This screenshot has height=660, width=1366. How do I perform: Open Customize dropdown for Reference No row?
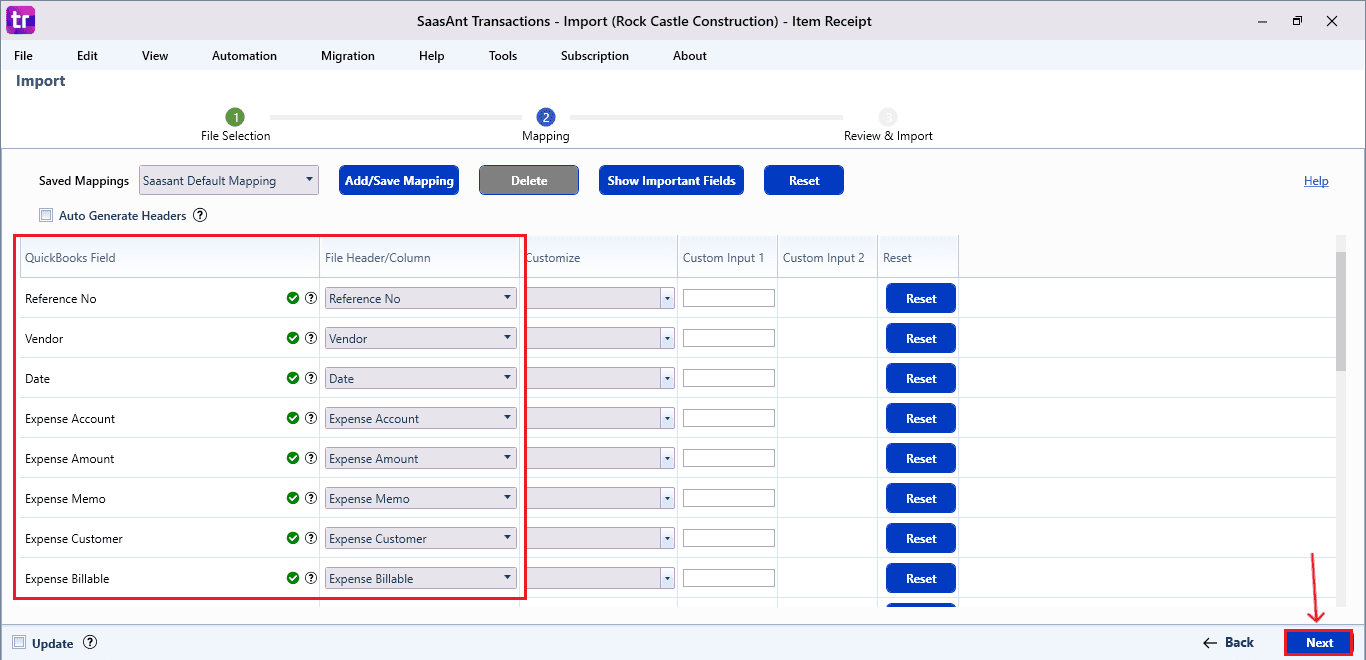(600, 298)
